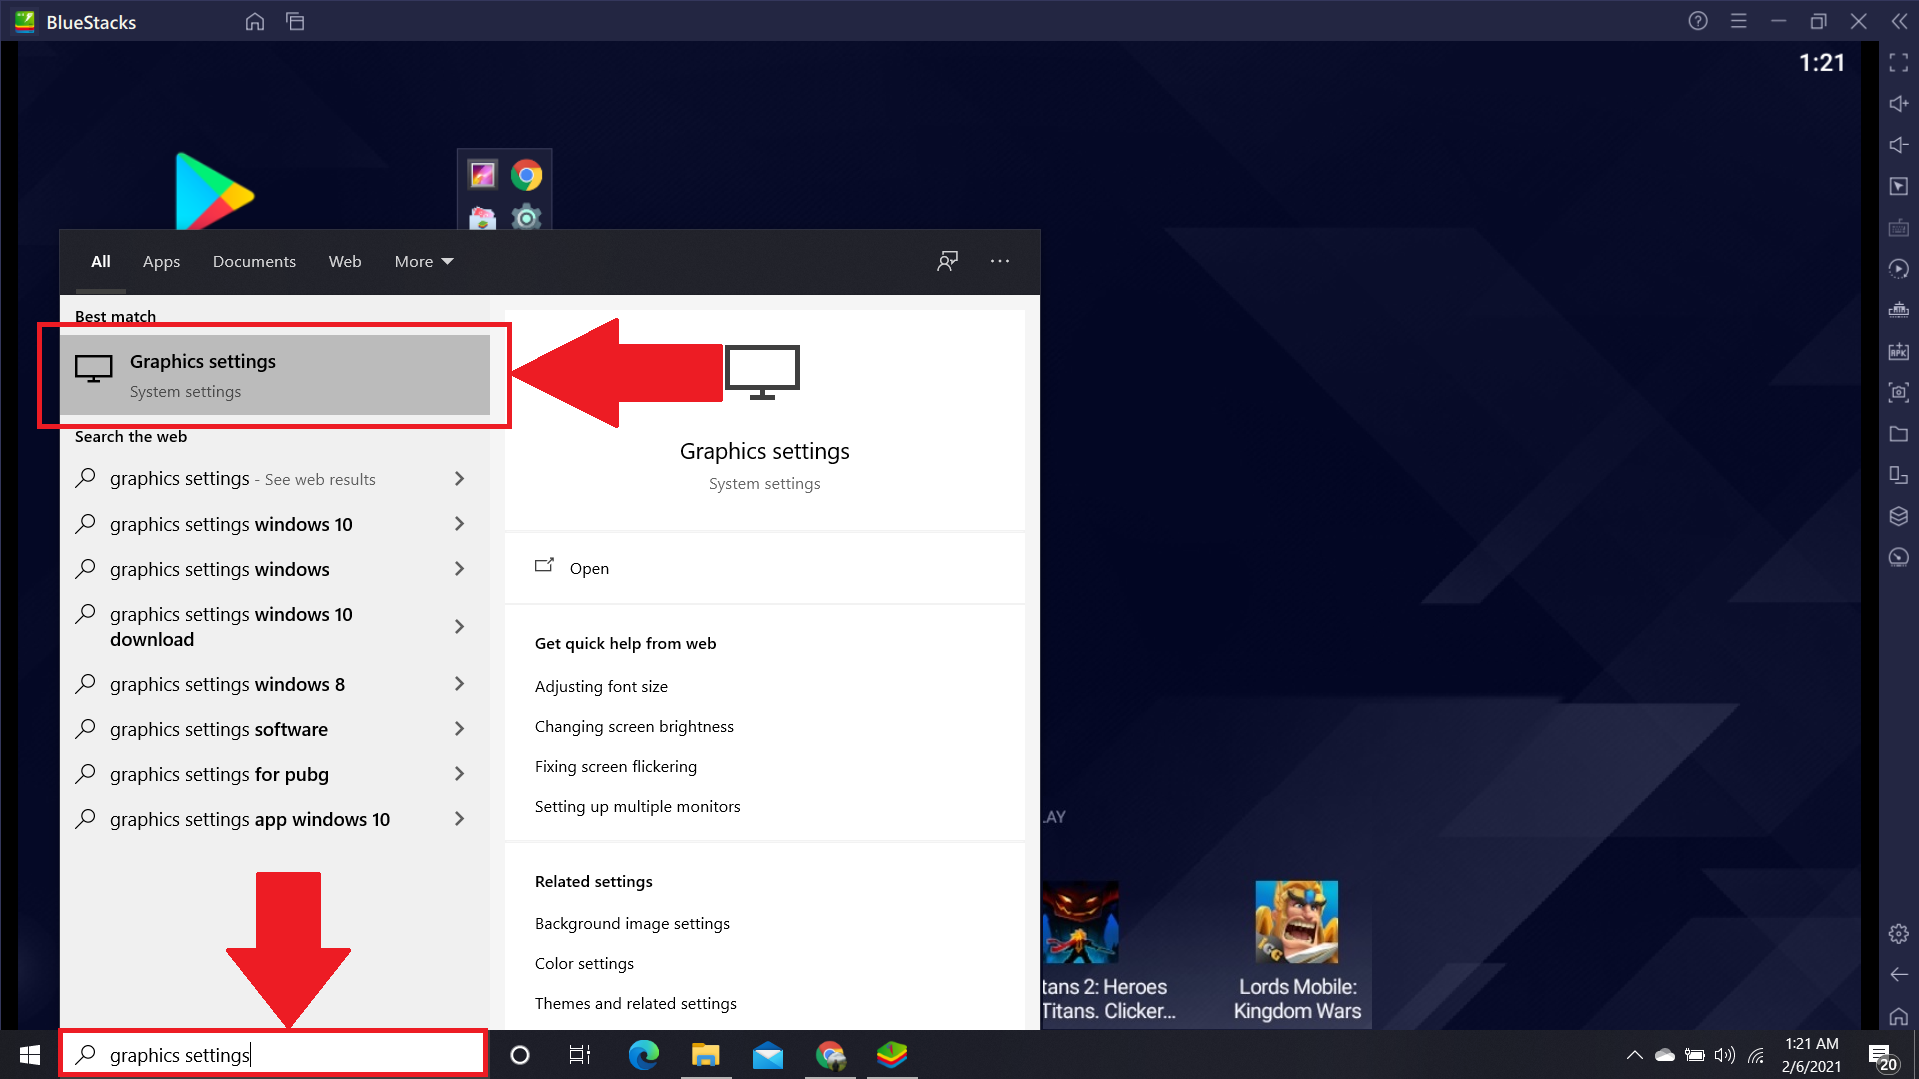Image resolution: width=1919 pixels, height=1079 pixels.
Task: Open Changing screen brightness help link
Action: coord(634,726)
